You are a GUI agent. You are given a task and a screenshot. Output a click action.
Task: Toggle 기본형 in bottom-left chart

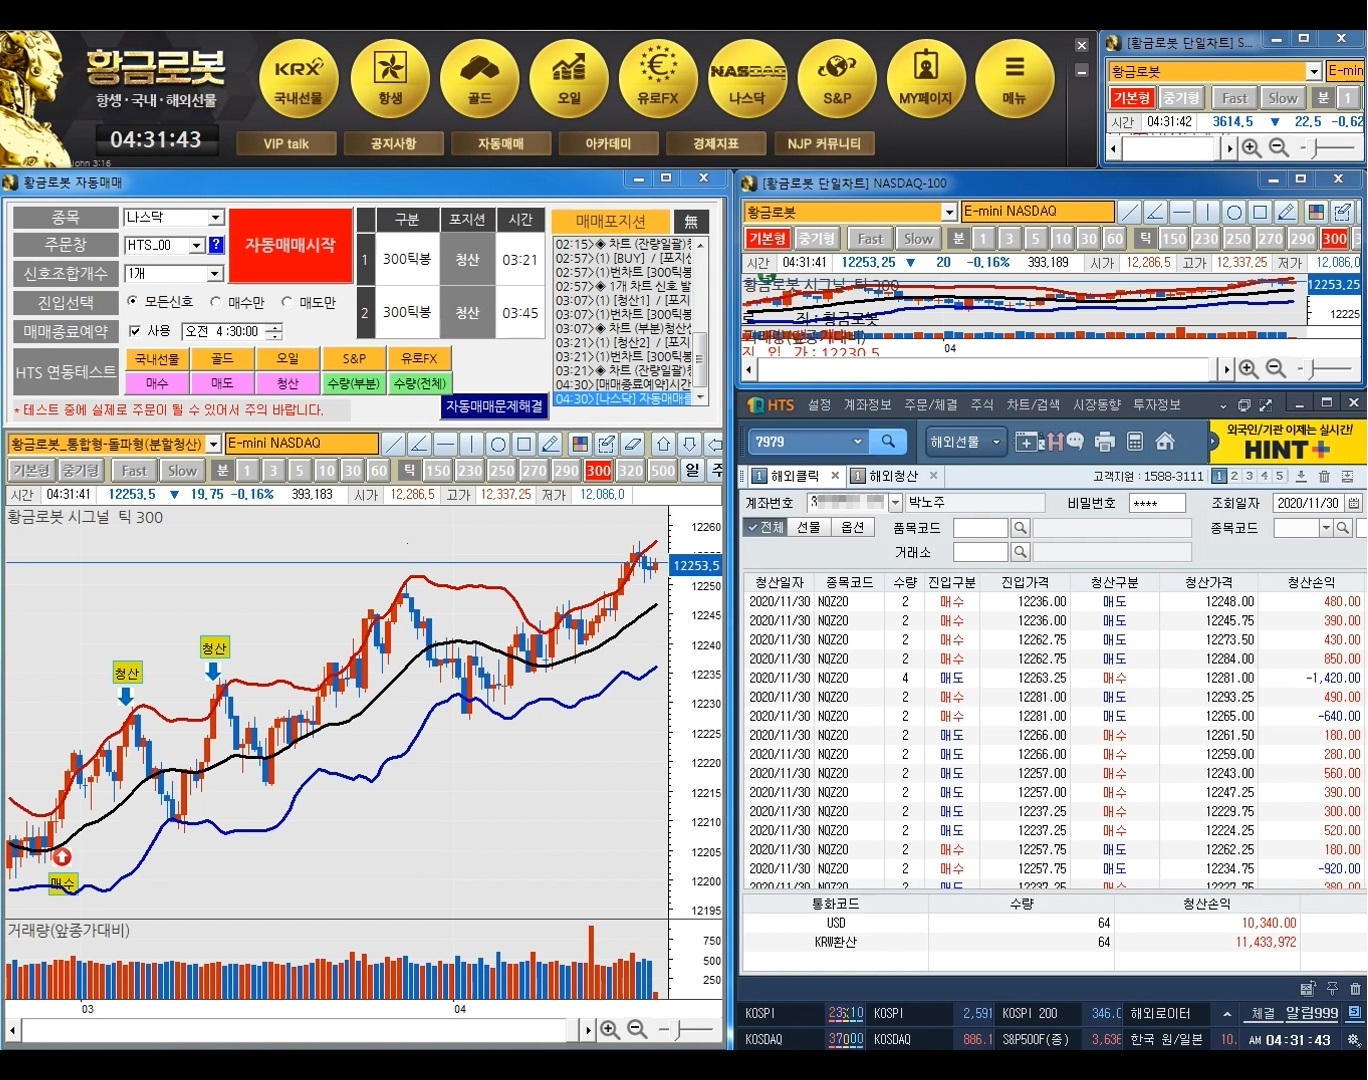click(31, 470)
